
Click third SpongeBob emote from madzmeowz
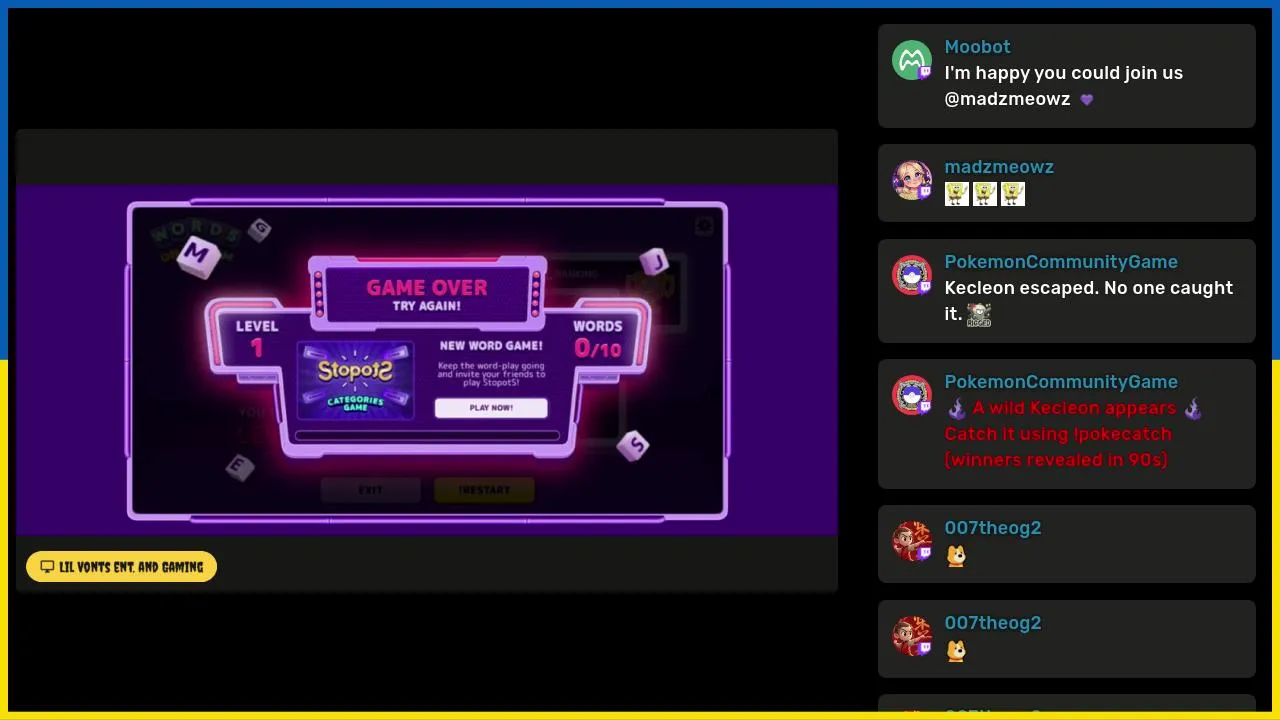pos(1013,194)
